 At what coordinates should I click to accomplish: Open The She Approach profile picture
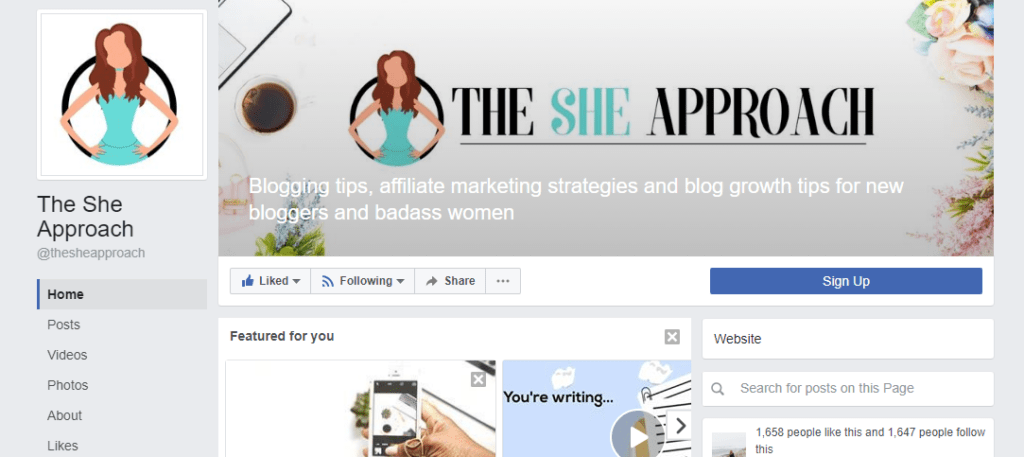(122, 95)
